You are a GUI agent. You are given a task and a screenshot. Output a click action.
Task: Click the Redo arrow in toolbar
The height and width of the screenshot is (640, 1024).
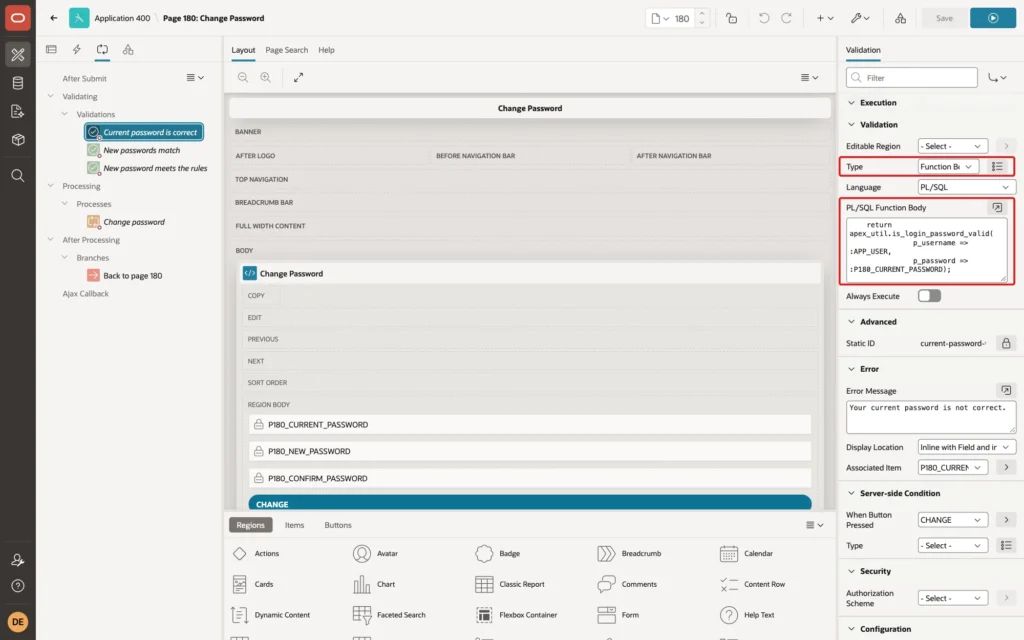pyautogui.click(x=786, y=18)
